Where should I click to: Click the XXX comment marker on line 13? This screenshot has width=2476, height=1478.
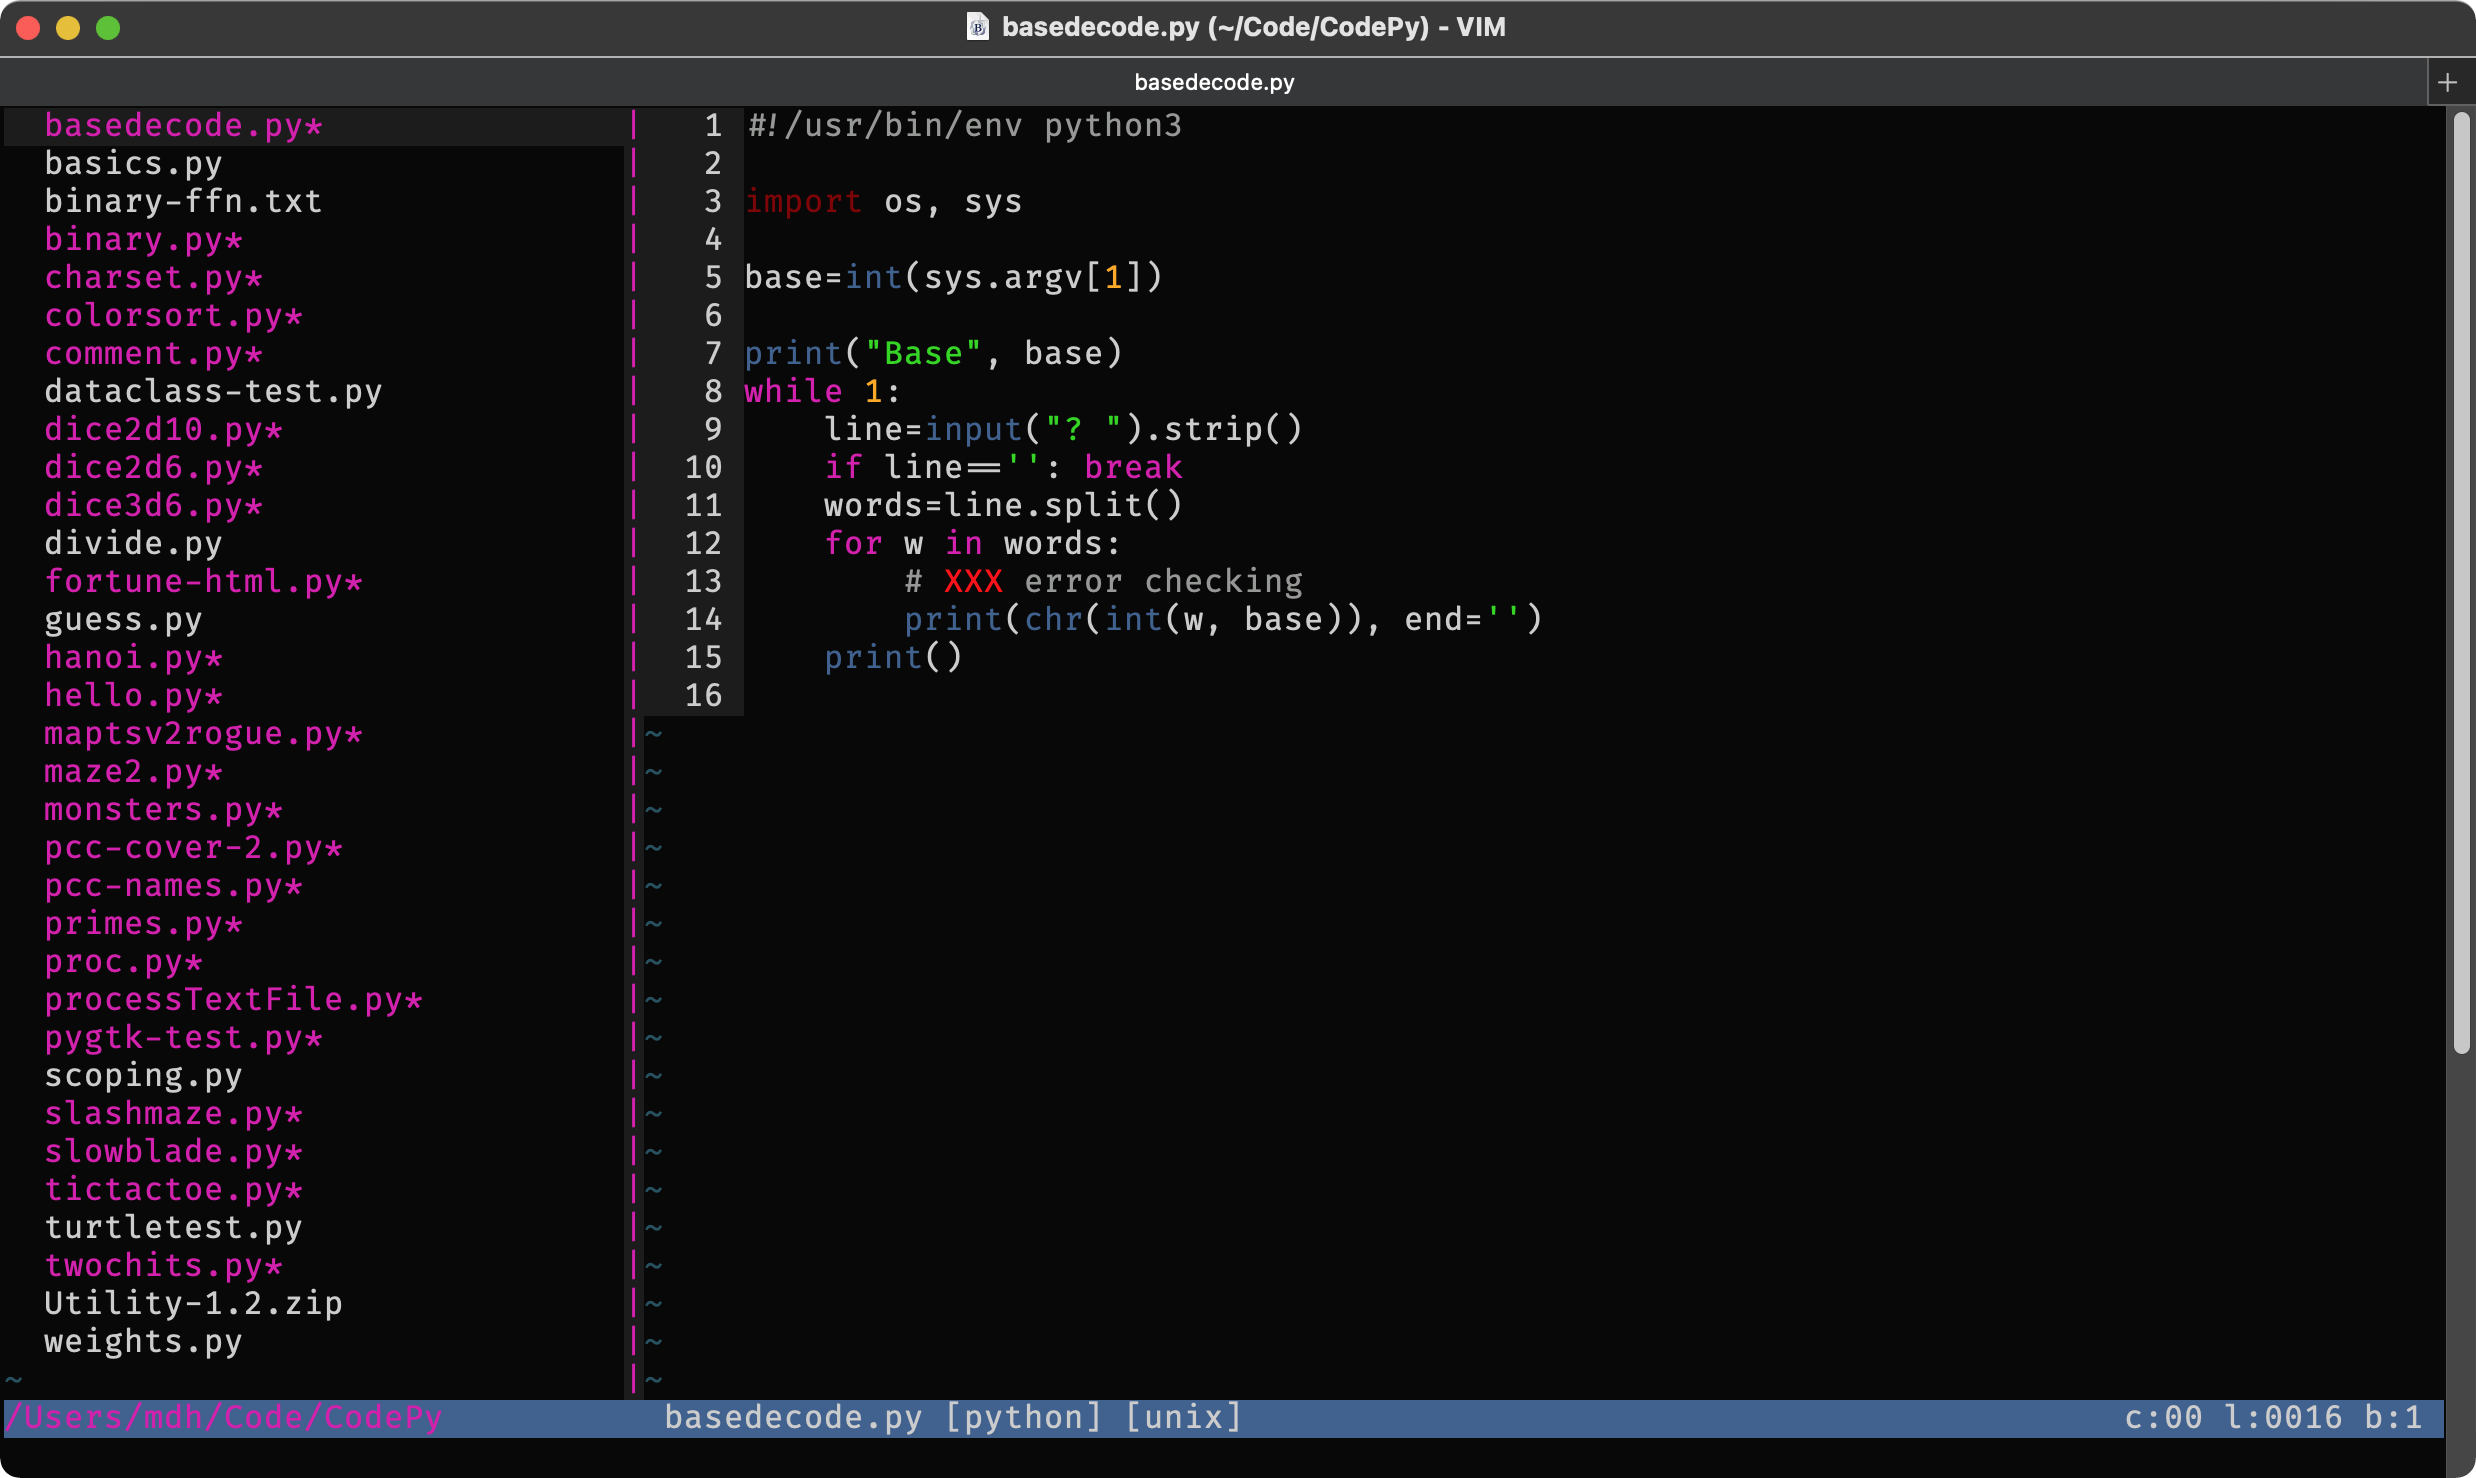(973, 581)
